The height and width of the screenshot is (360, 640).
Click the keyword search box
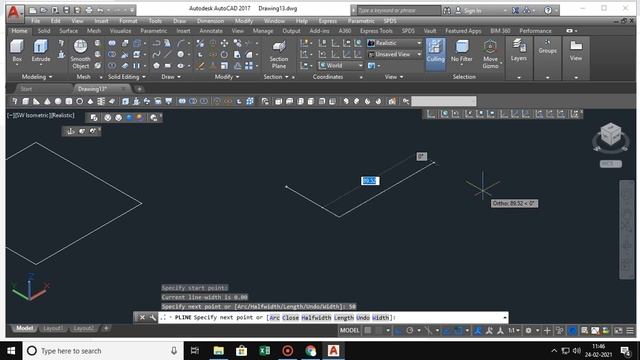pyautogui.click(x=399, y=10)
